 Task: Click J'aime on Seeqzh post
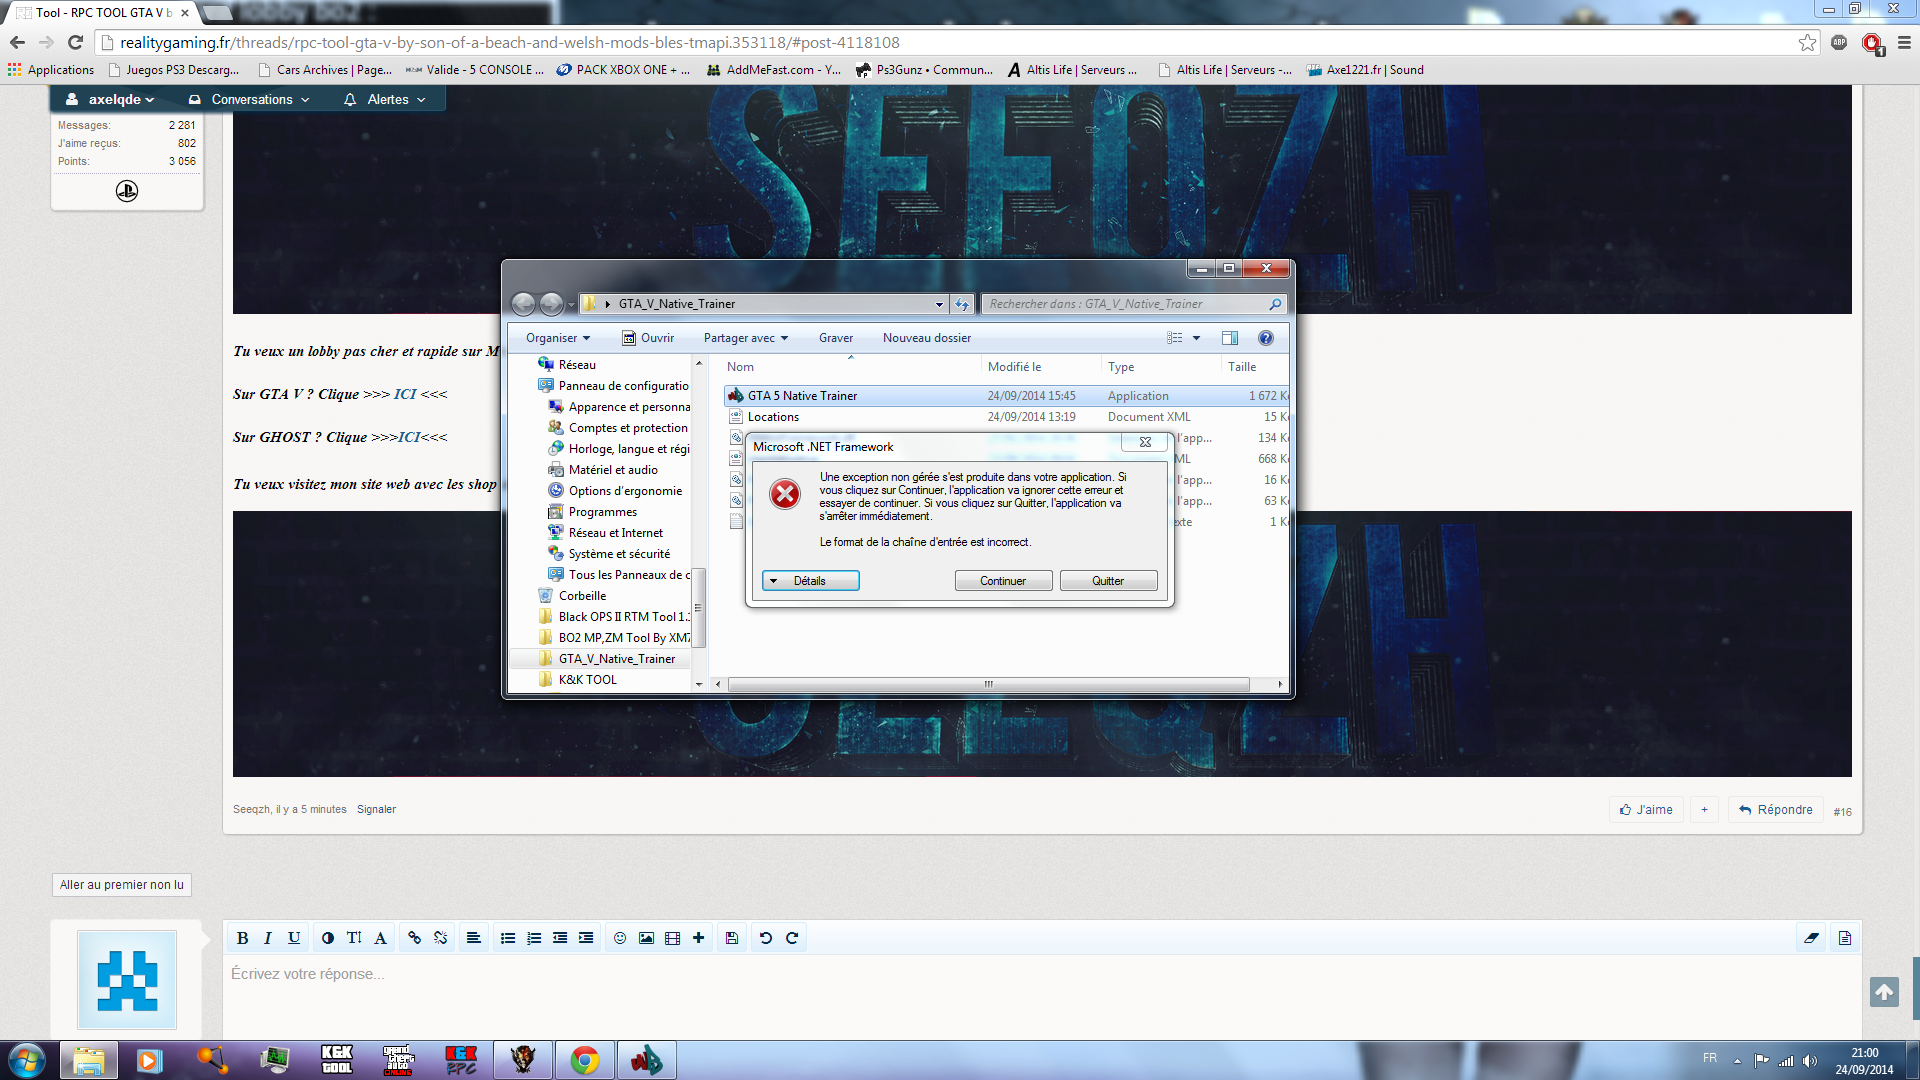1646,810
